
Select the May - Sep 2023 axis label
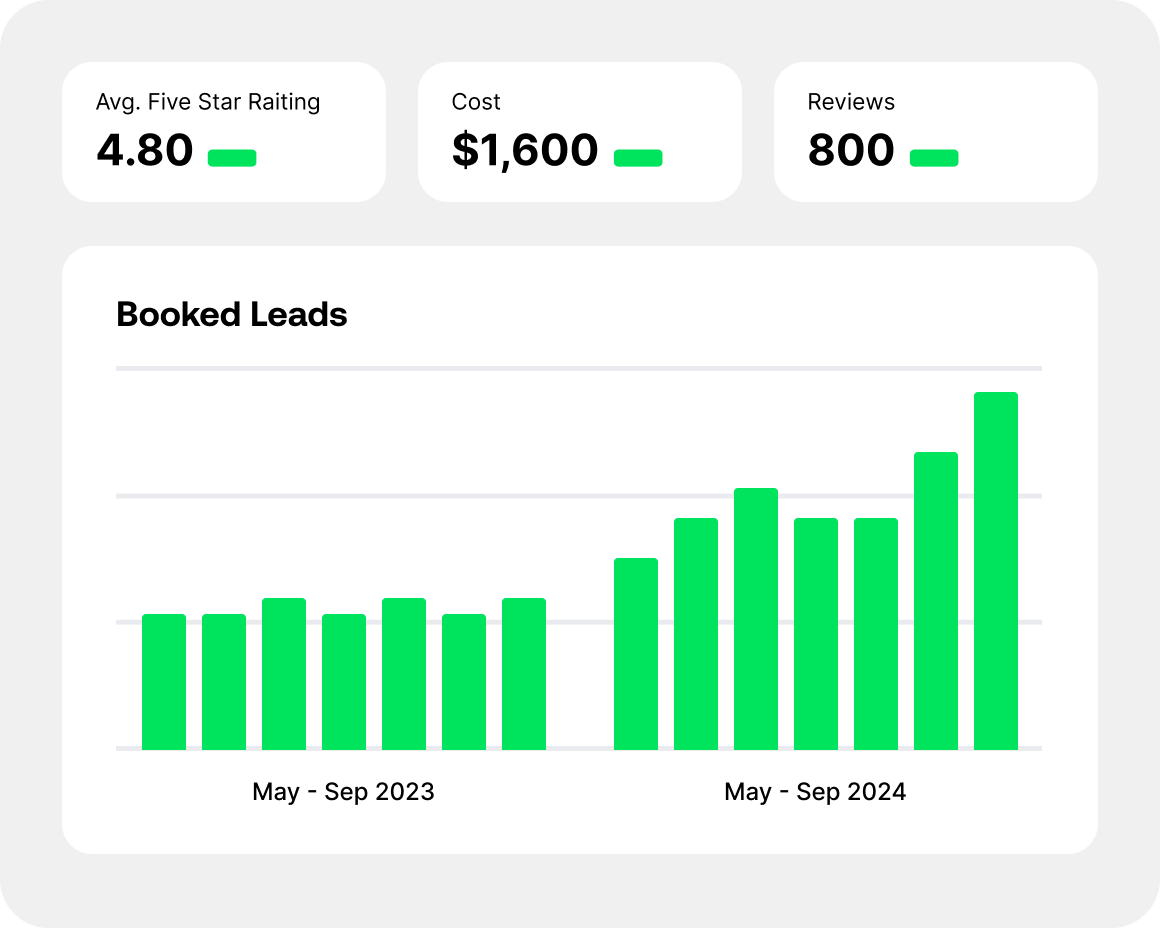pos(343,792)
